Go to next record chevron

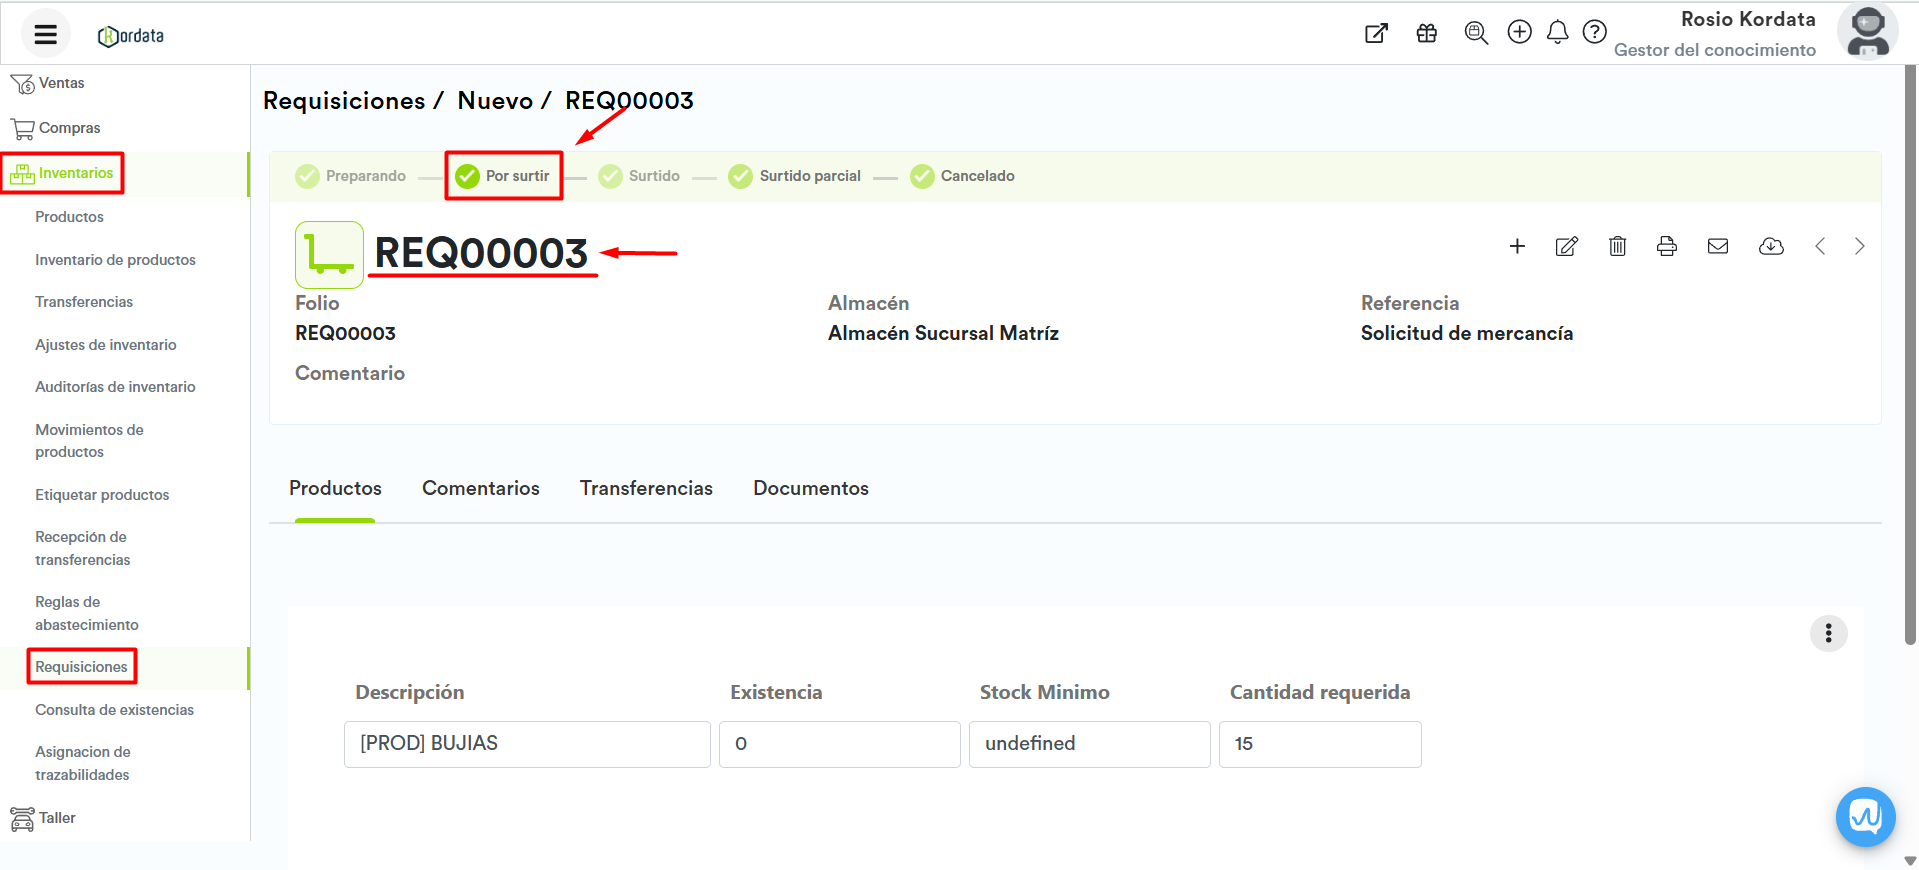tap(1859, 247)
